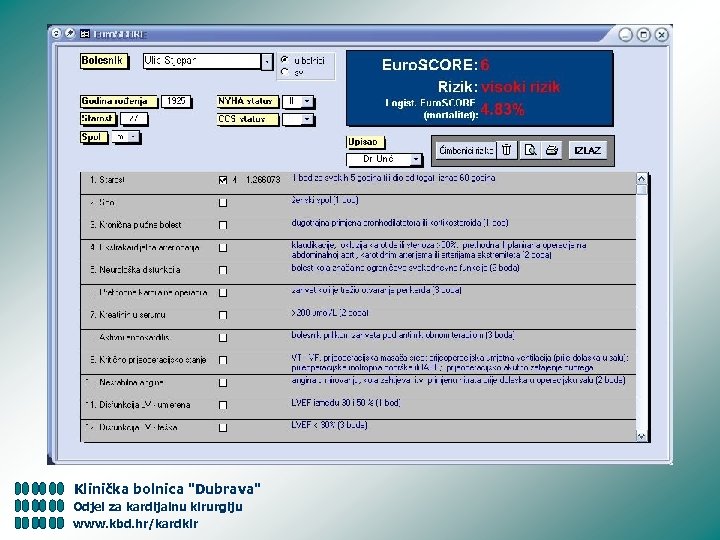Click the Starost field showing 77
Screen dimensions: 720x540
point(134,119)
